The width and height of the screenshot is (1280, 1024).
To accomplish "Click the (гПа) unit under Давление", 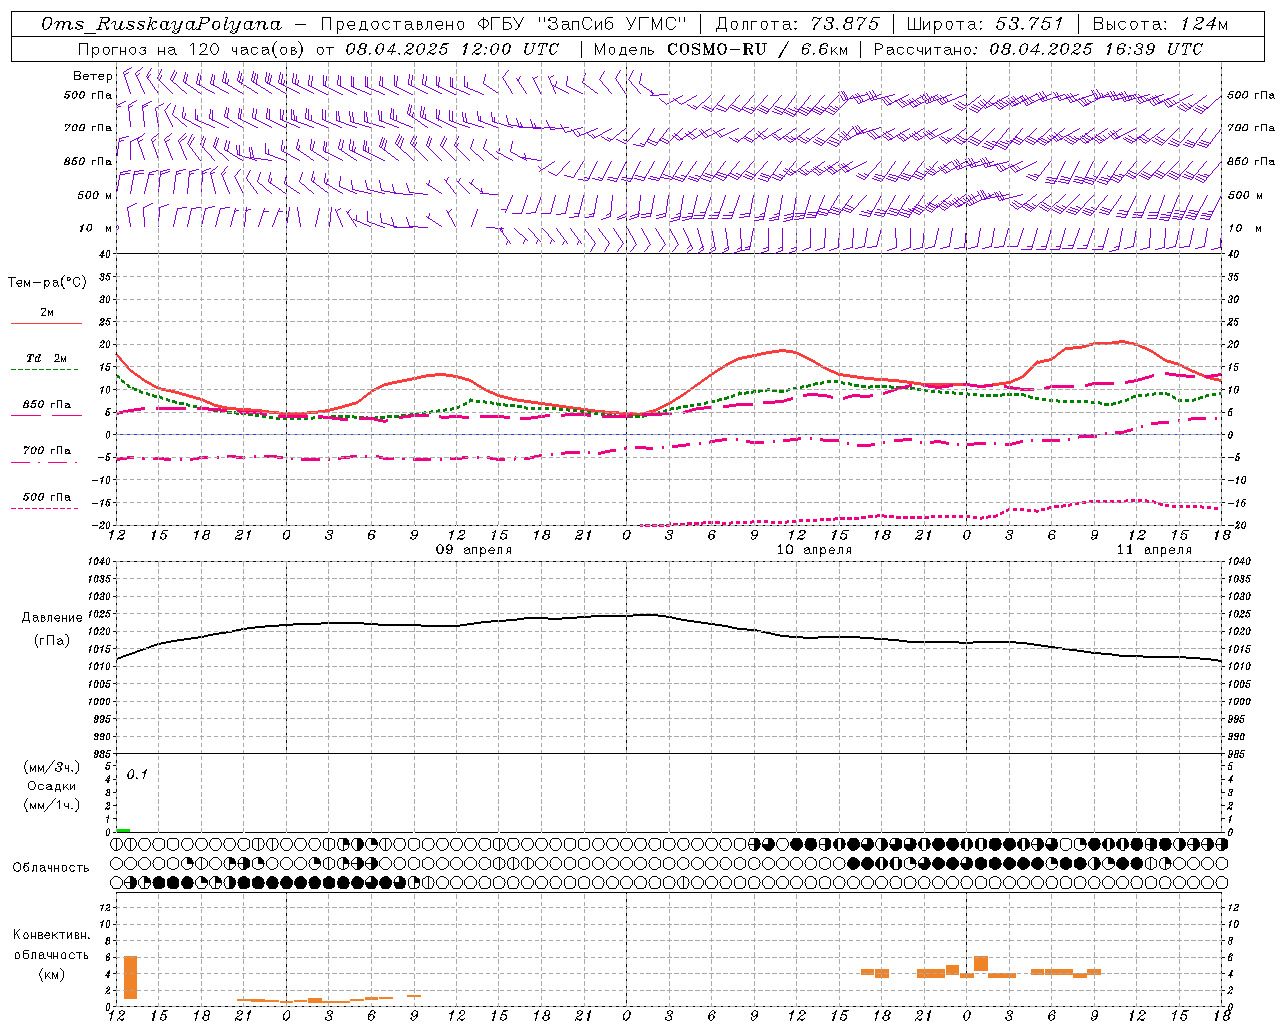I will click(x=52, y=641).
